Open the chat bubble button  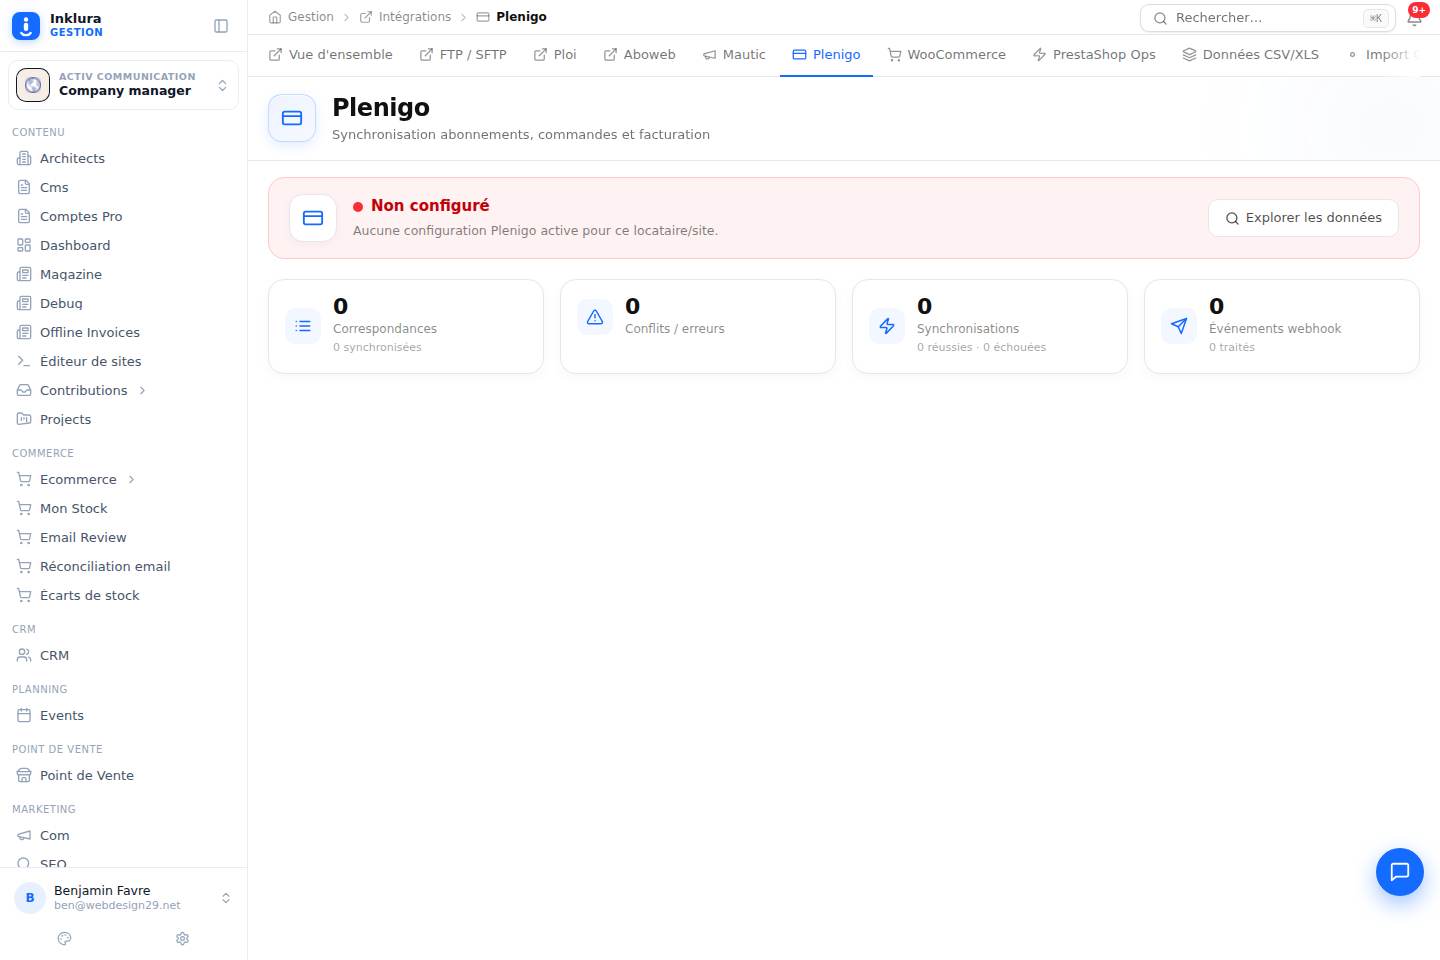click(x=1399, y=872)
